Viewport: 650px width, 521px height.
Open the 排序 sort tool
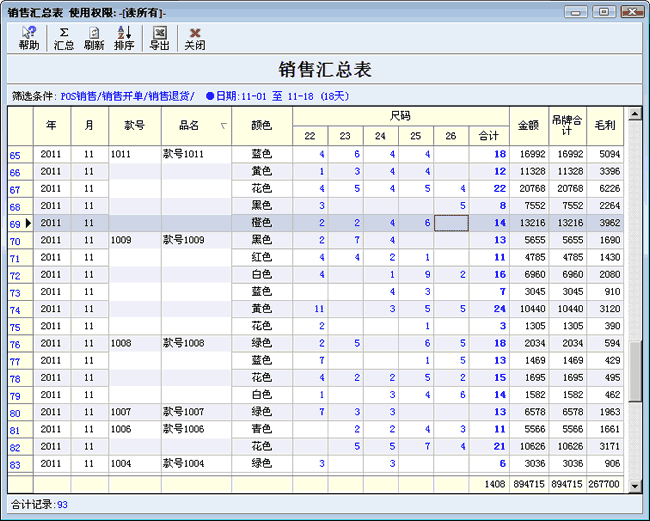coord(124,38)
